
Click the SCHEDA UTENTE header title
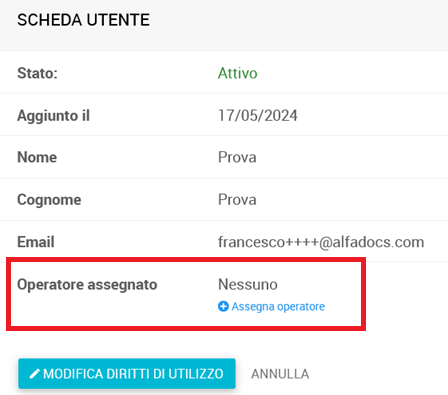pyautogui.click(x=83, y=20)
